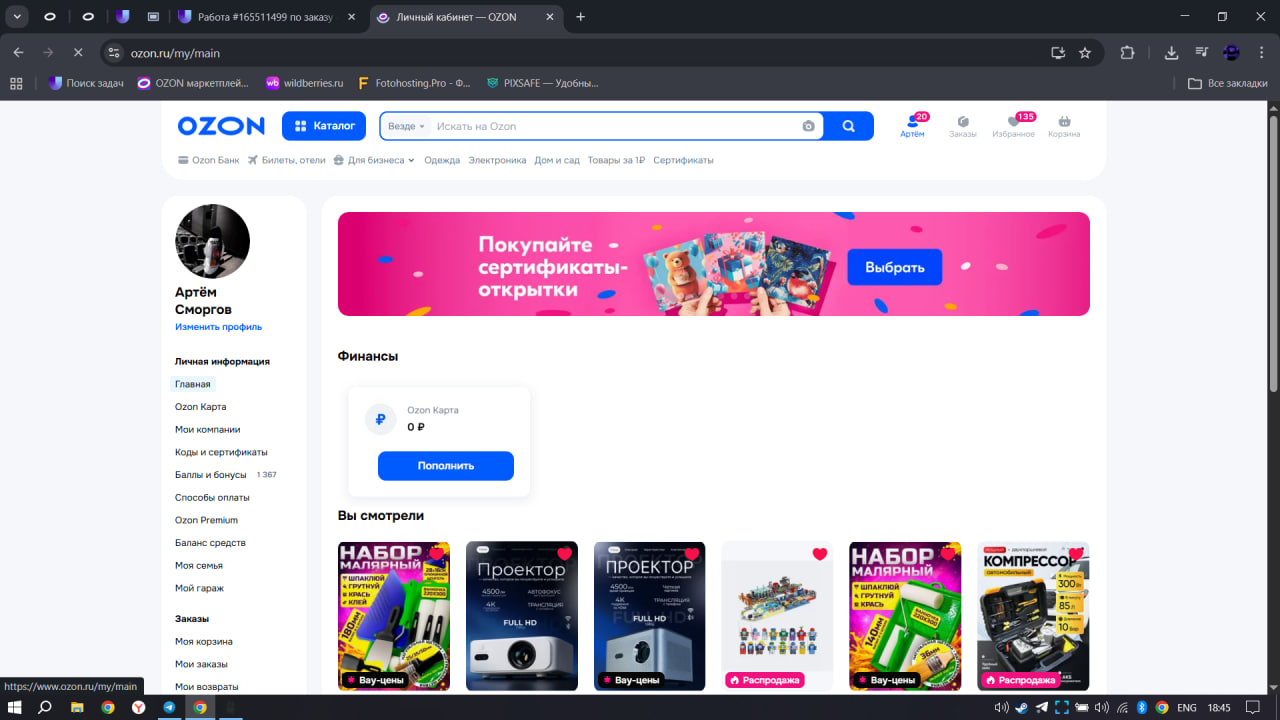Open the building-blocks toy set product
Screen dimensions: 1280x720
click(777, 616)
